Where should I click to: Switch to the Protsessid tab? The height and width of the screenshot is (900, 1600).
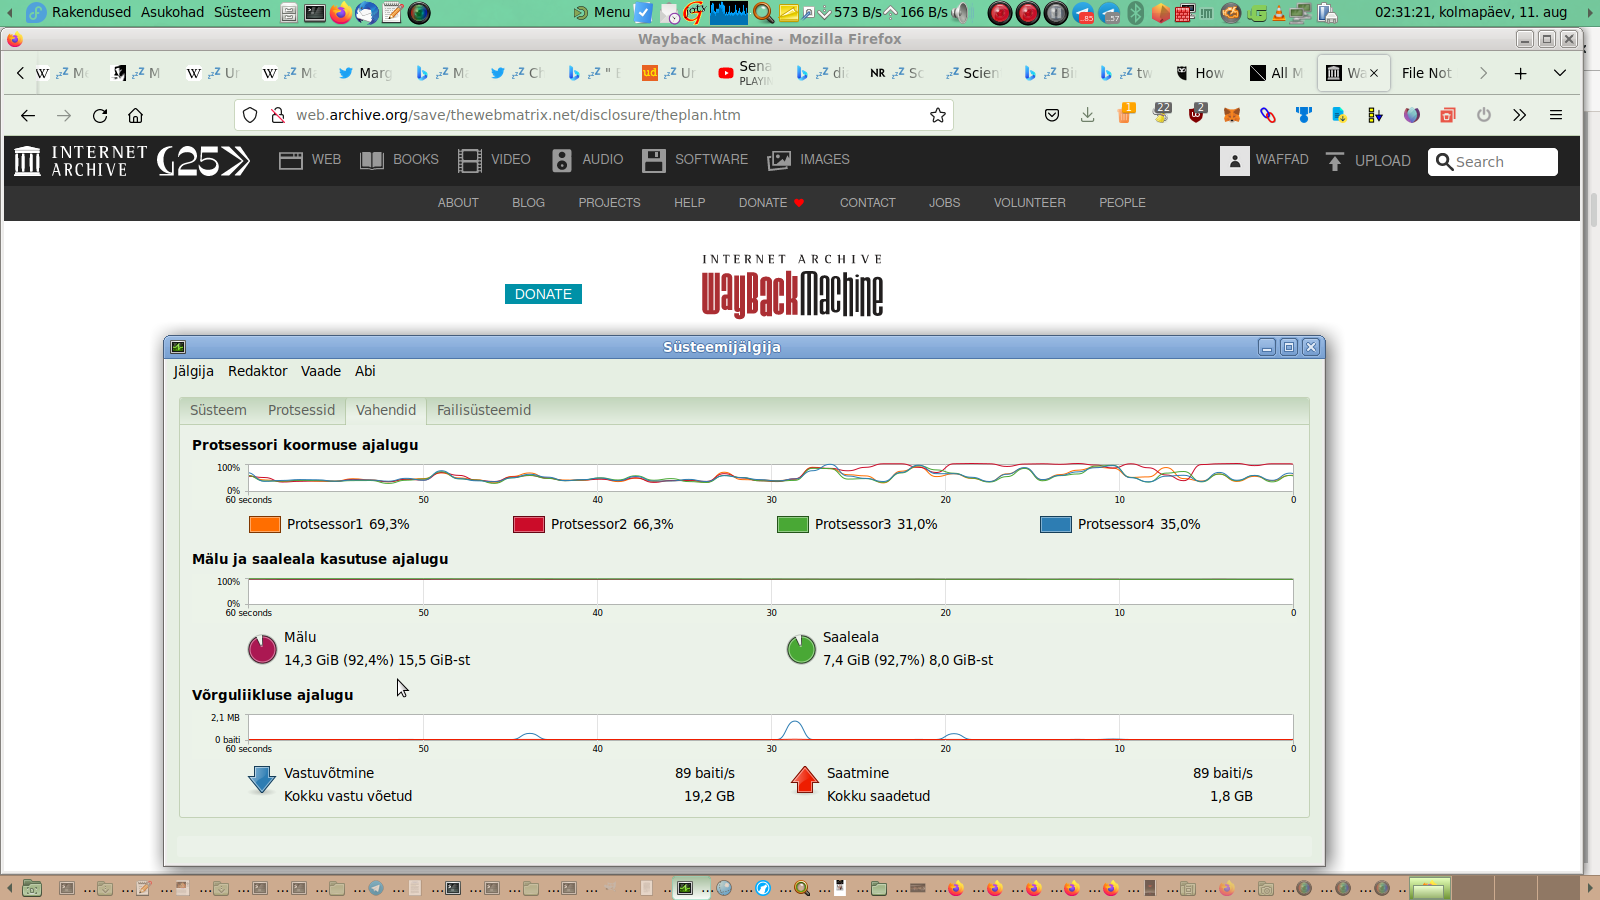(301, 410)
